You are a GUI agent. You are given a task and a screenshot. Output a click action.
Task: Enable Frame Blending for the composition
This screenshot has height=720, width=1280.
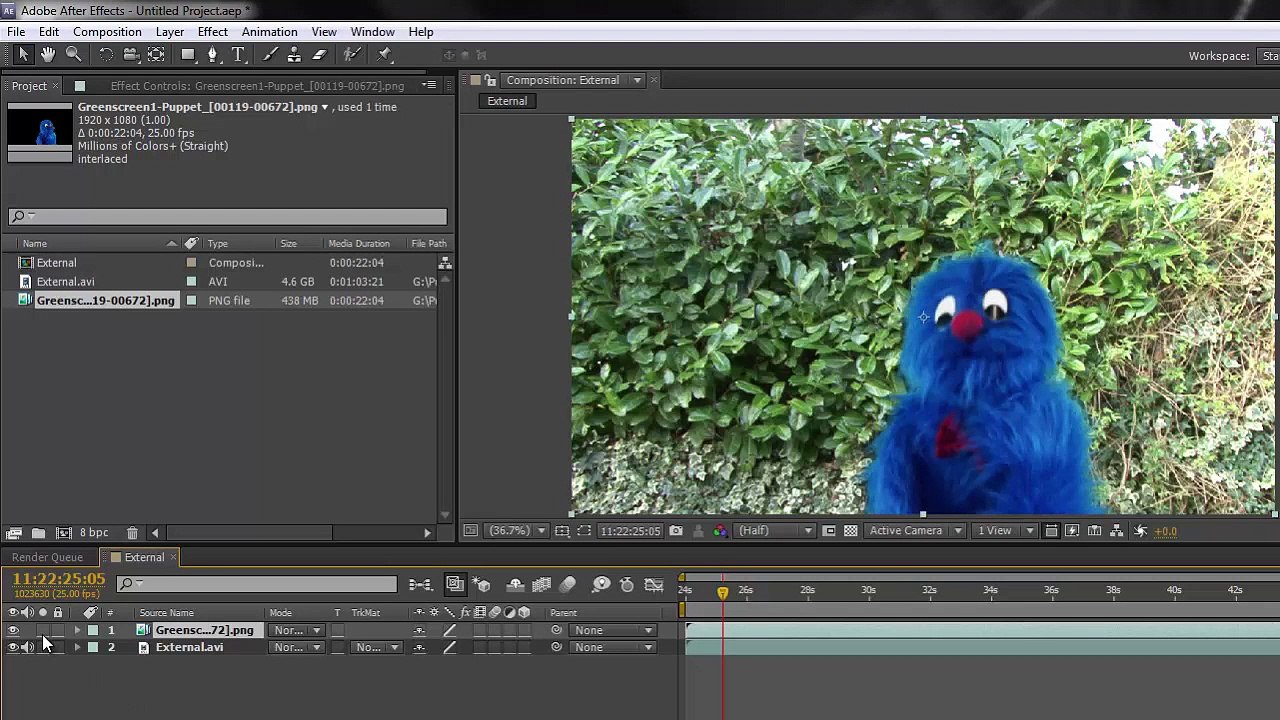pyautogui.click(x=541, y=585)
